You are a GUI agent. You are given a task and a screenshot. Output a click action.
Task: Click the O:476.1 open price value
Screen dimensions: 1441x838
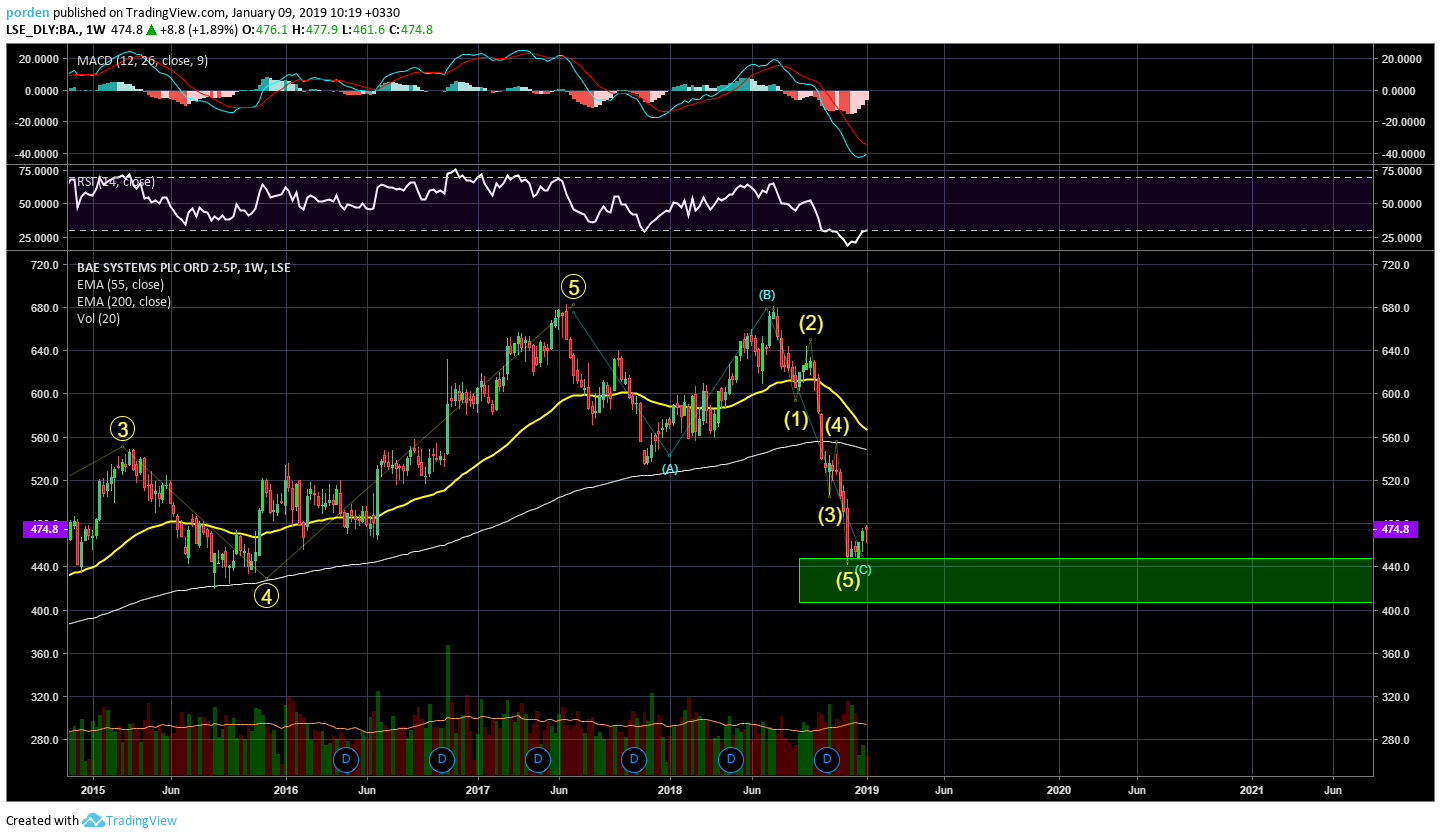pyautogui.click(x=267, y=30)
